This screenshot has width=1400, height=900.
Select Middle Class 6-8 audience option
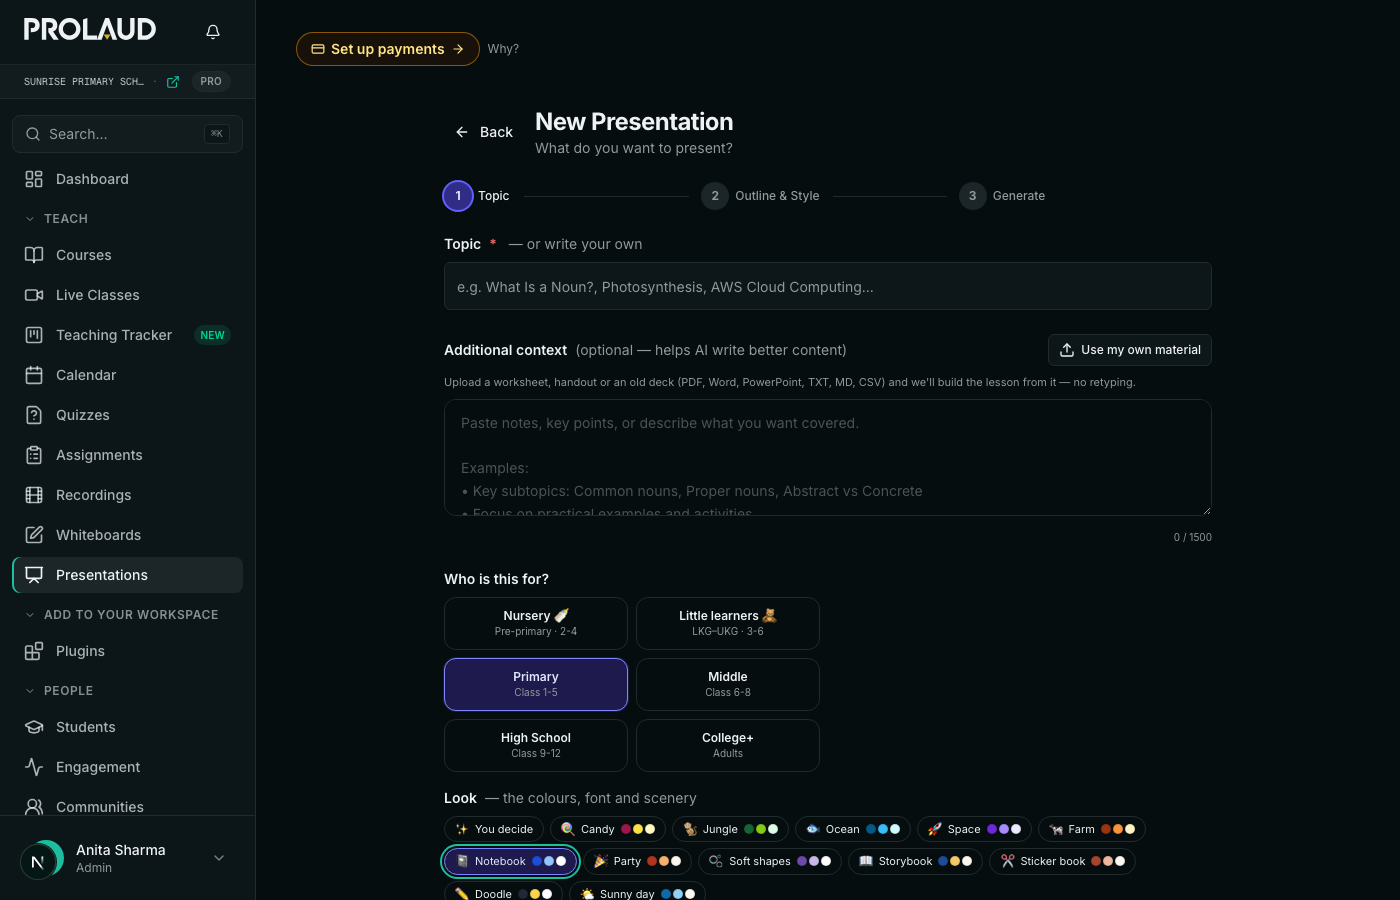728,684
